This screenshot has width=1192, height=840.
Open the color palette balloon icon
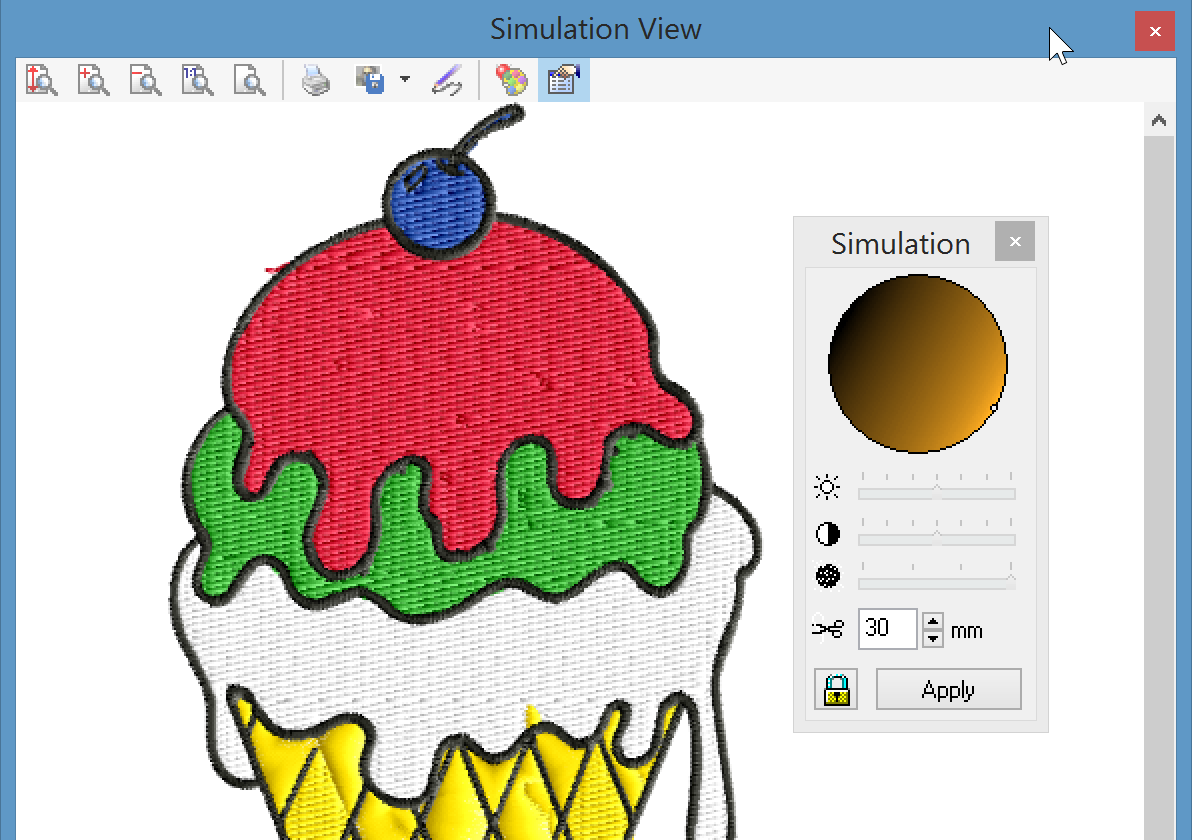[x=511, y=80]
